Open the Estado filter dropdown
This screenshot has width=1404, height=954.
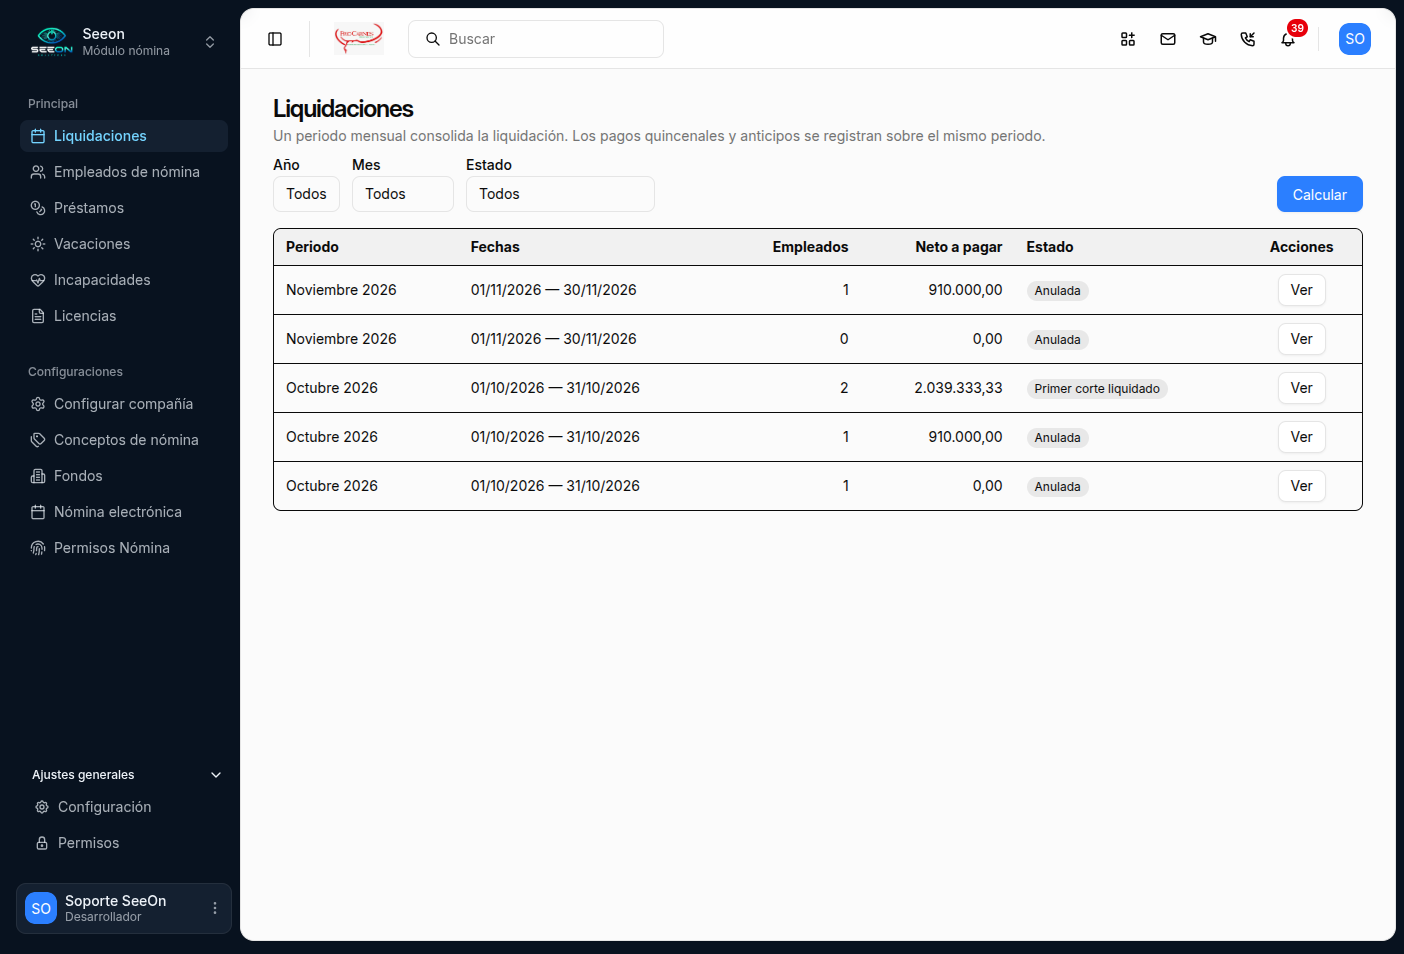[x=560, y=194]
